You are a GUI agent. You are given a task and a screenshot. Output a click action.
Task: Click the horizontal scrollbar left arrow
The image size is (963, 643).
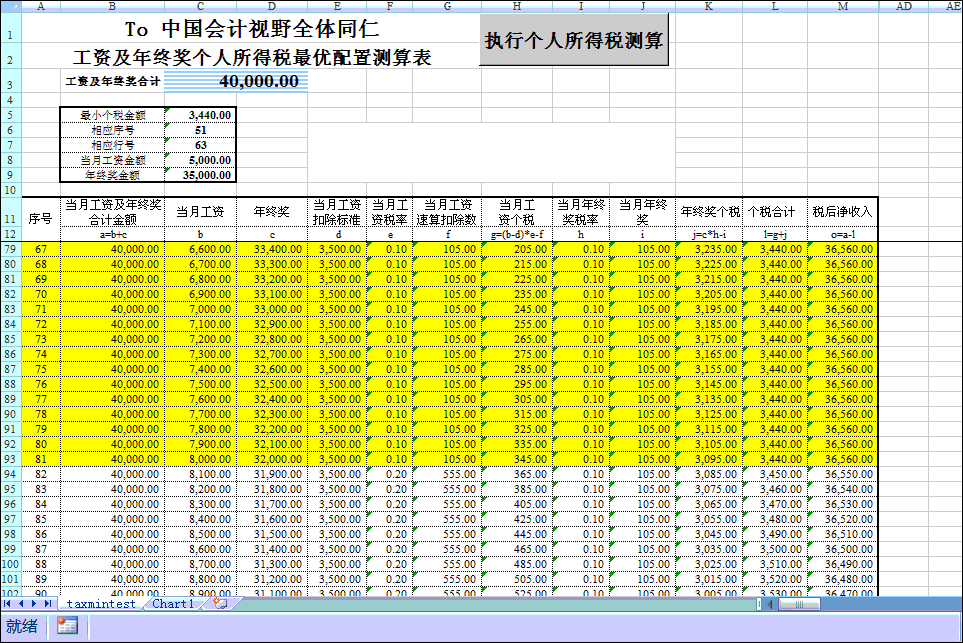[x=771, y=604]
